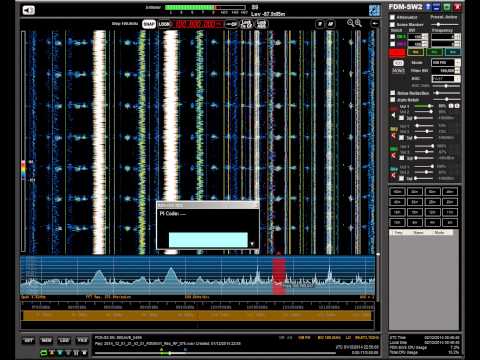Select the teal Rx3 receiver button
Viewport: 480px width, 360px height.
(453, 52)
